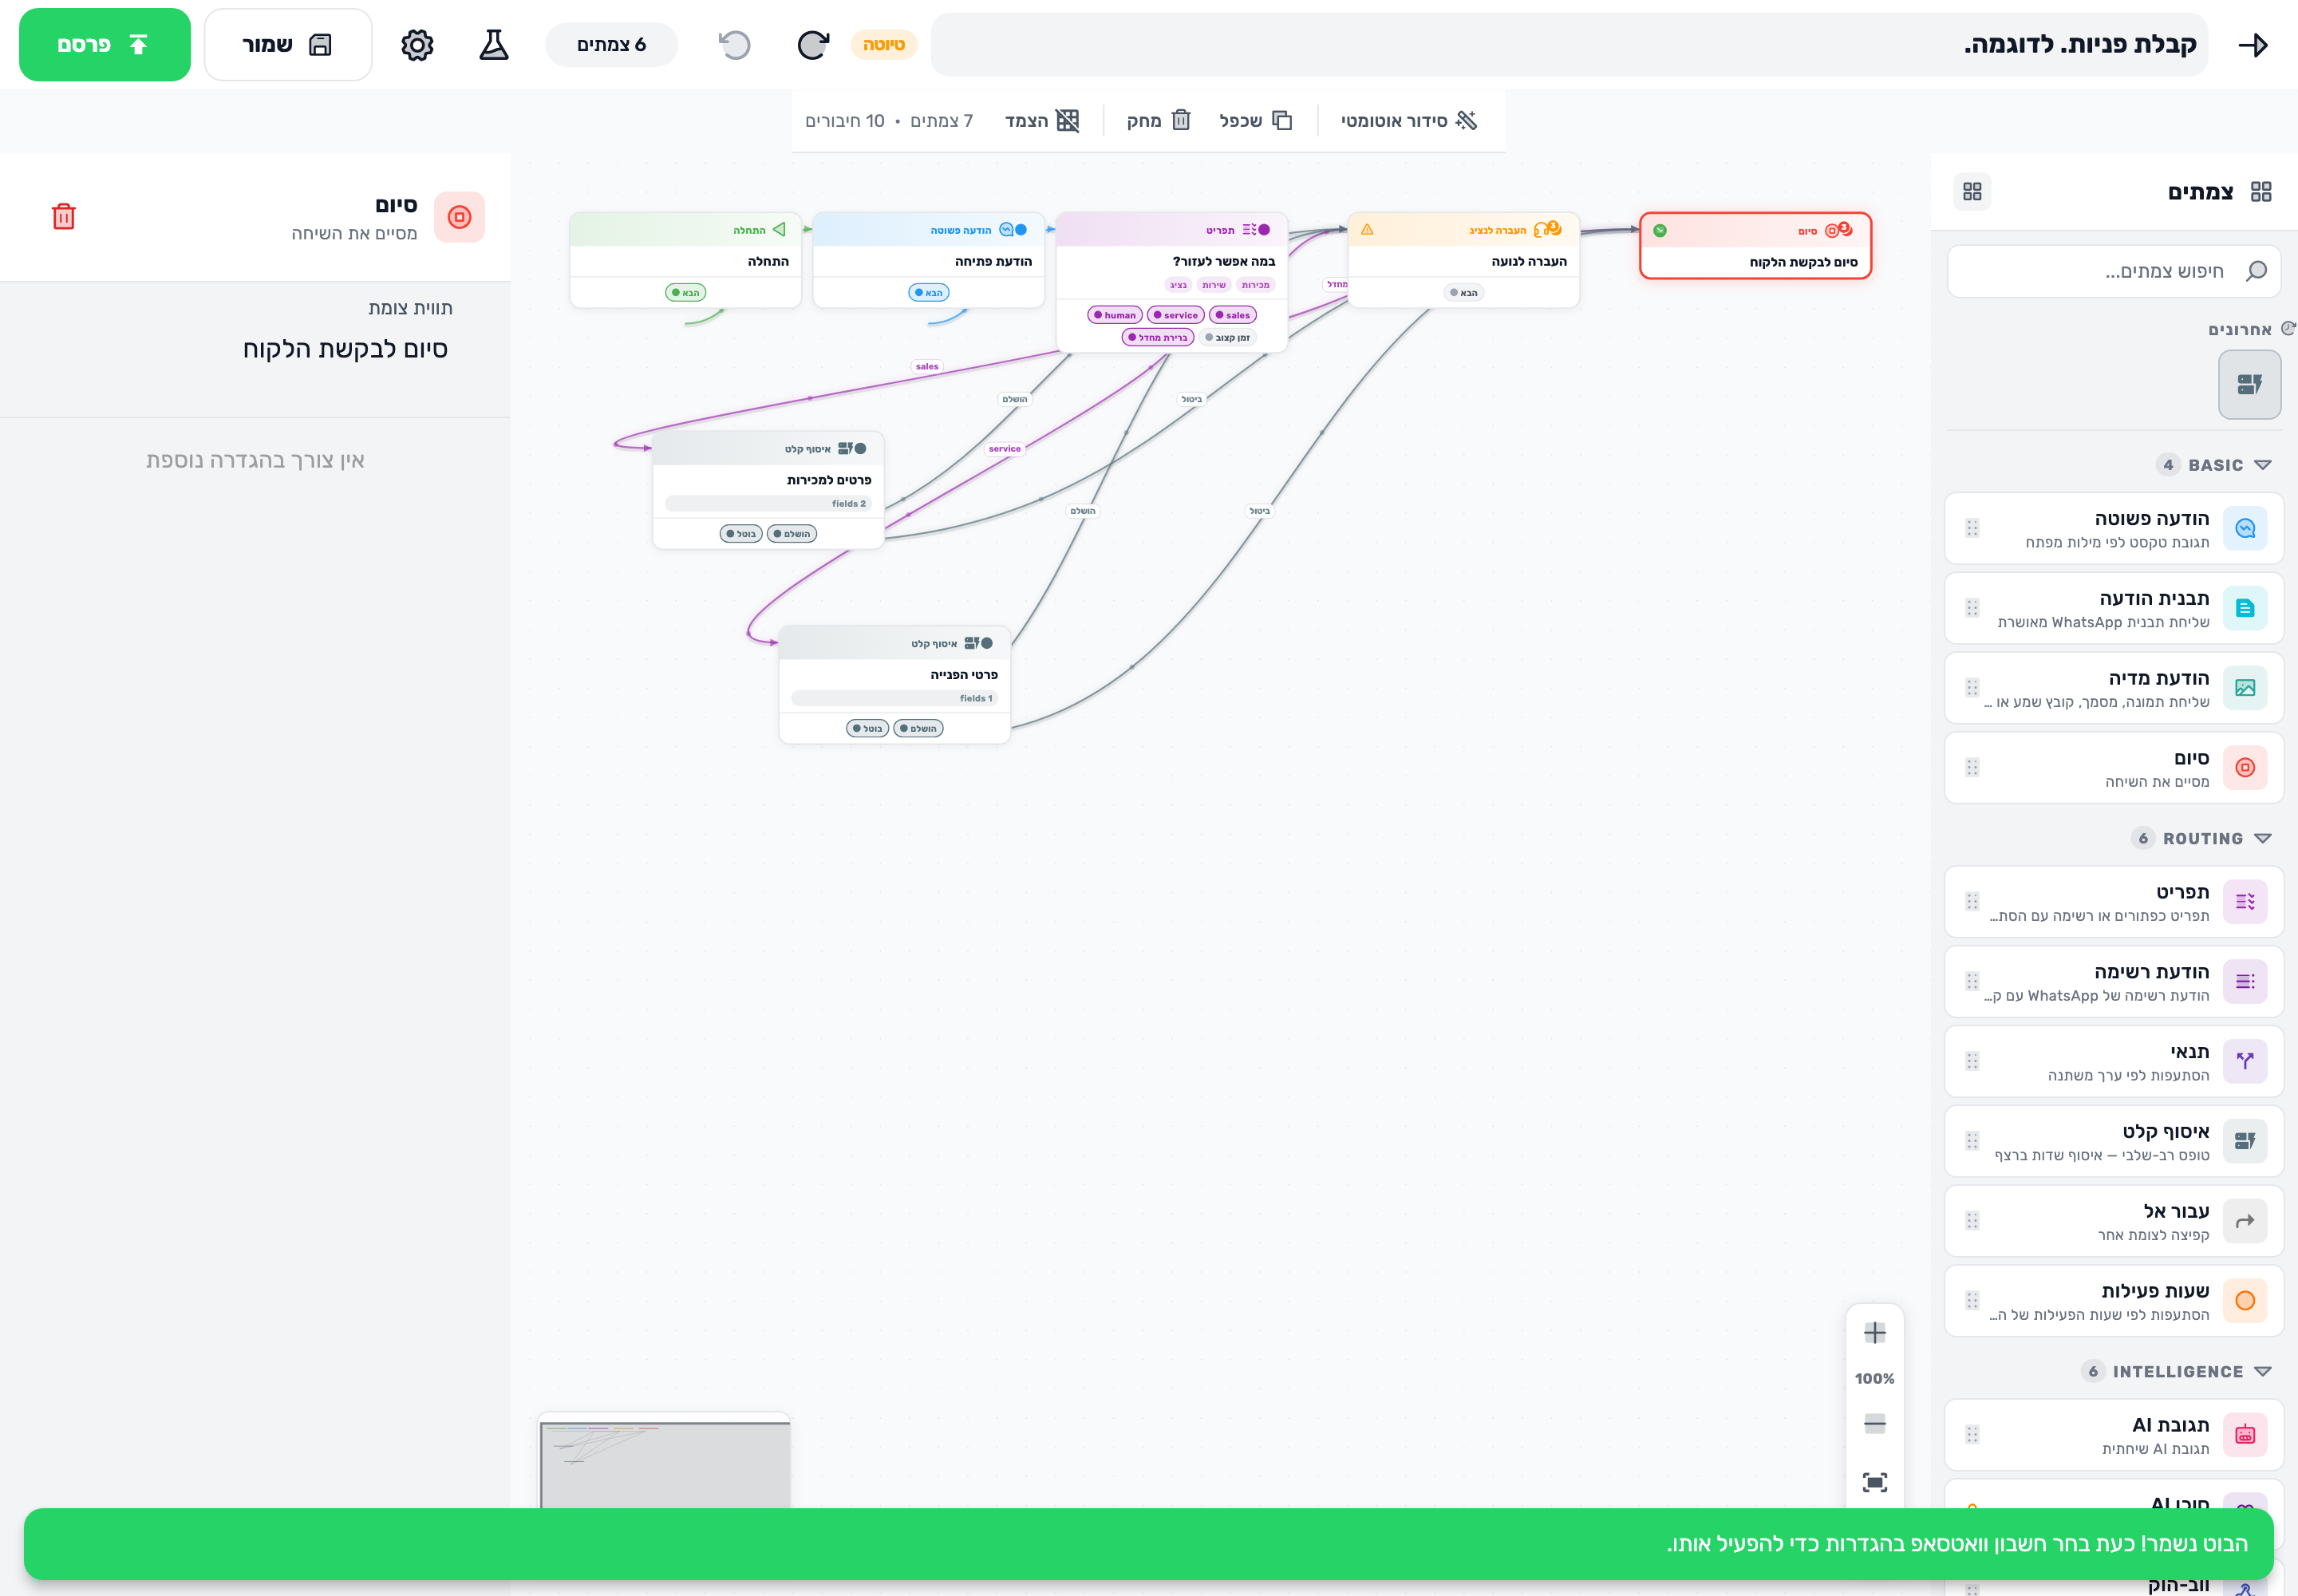This screenshot has height=1596, width=2298.
Task: Click the שכפל duplicate toolbar item
Action: point(1256,121)
